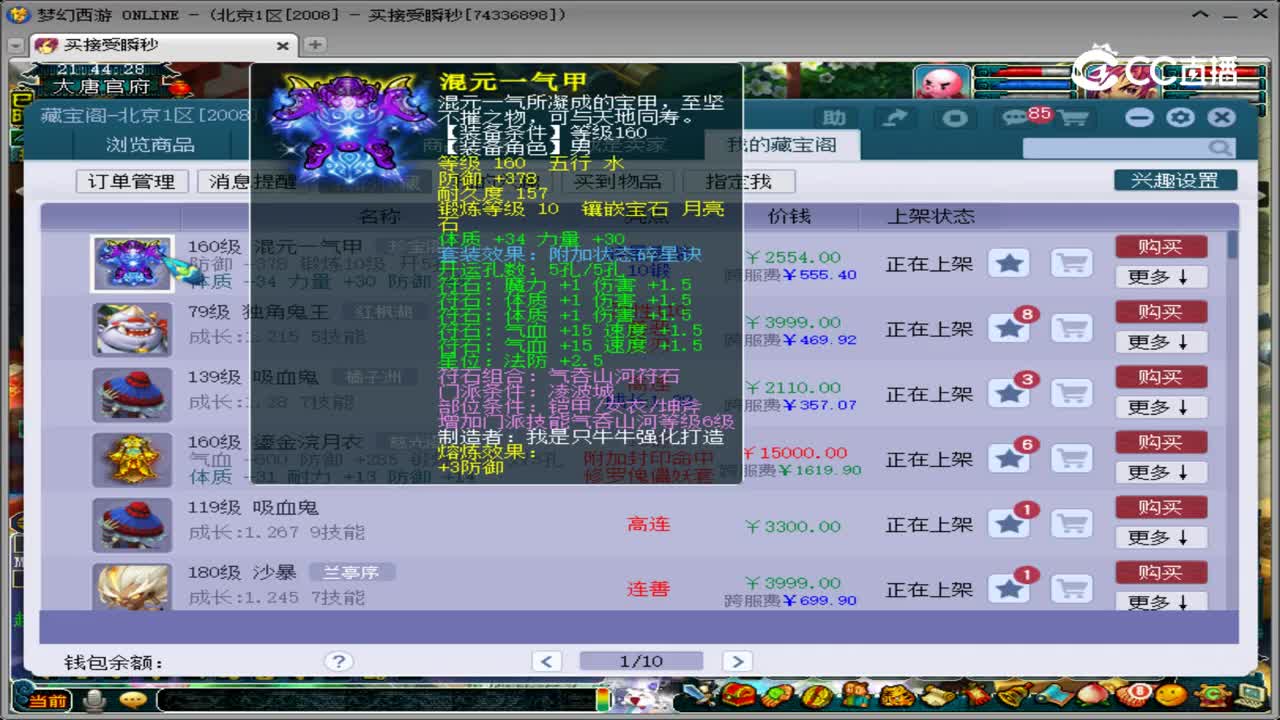This screenshot has width=1280, height=720.
Task: Open the shopping cart in header
Action: coord(1073,118)
